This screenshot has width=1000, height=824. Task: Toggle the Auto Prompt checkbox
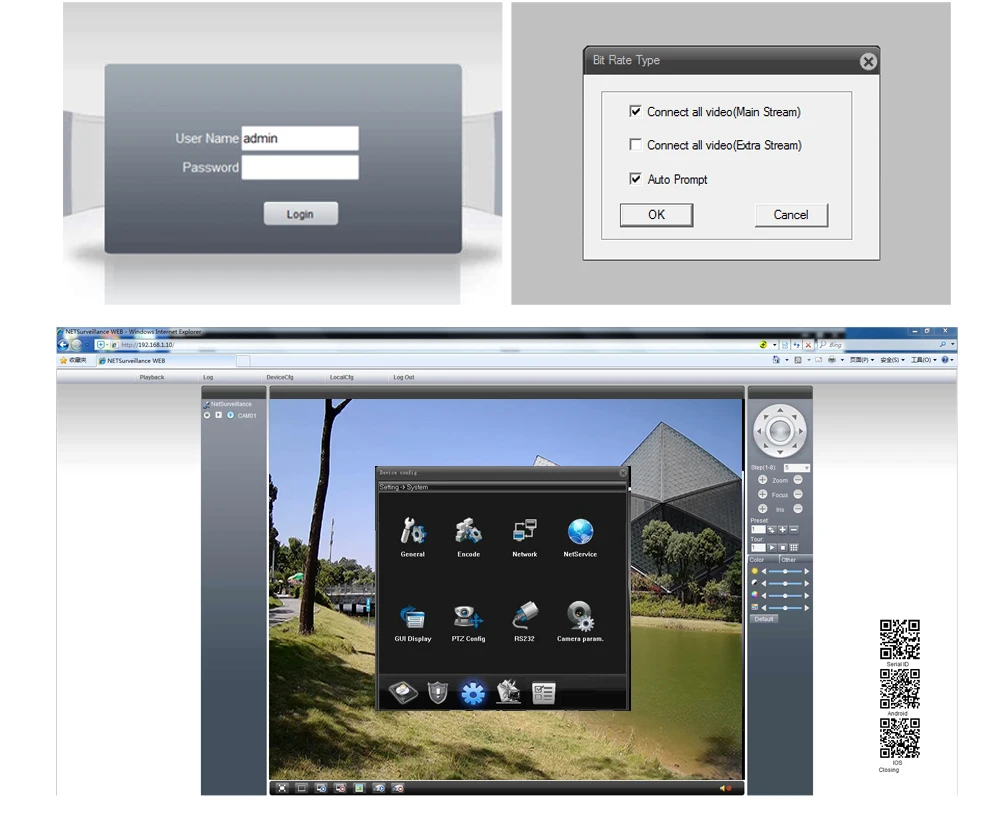coord(635,179)
